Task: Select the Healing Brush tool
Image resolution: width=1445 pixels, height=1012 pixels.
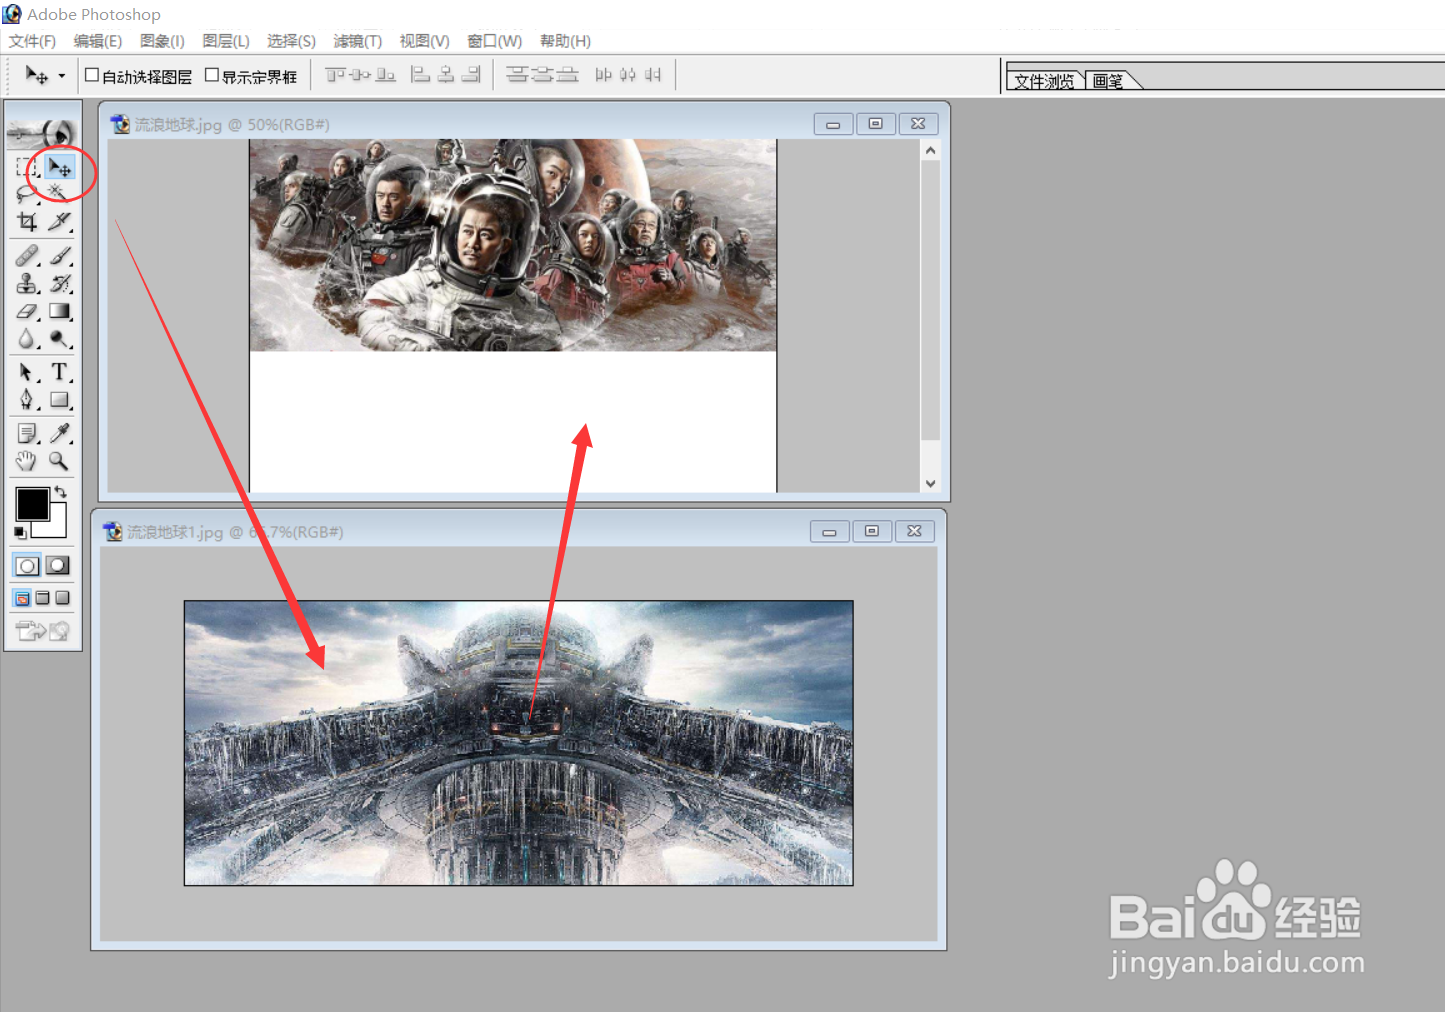Action: point(27,256)
